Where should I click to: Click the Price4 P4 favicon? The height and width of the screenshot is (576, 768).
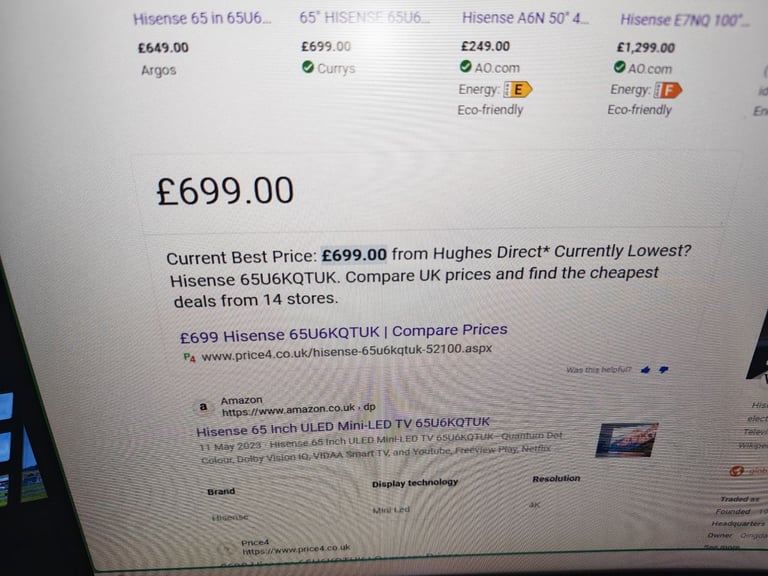coord(190,358)
